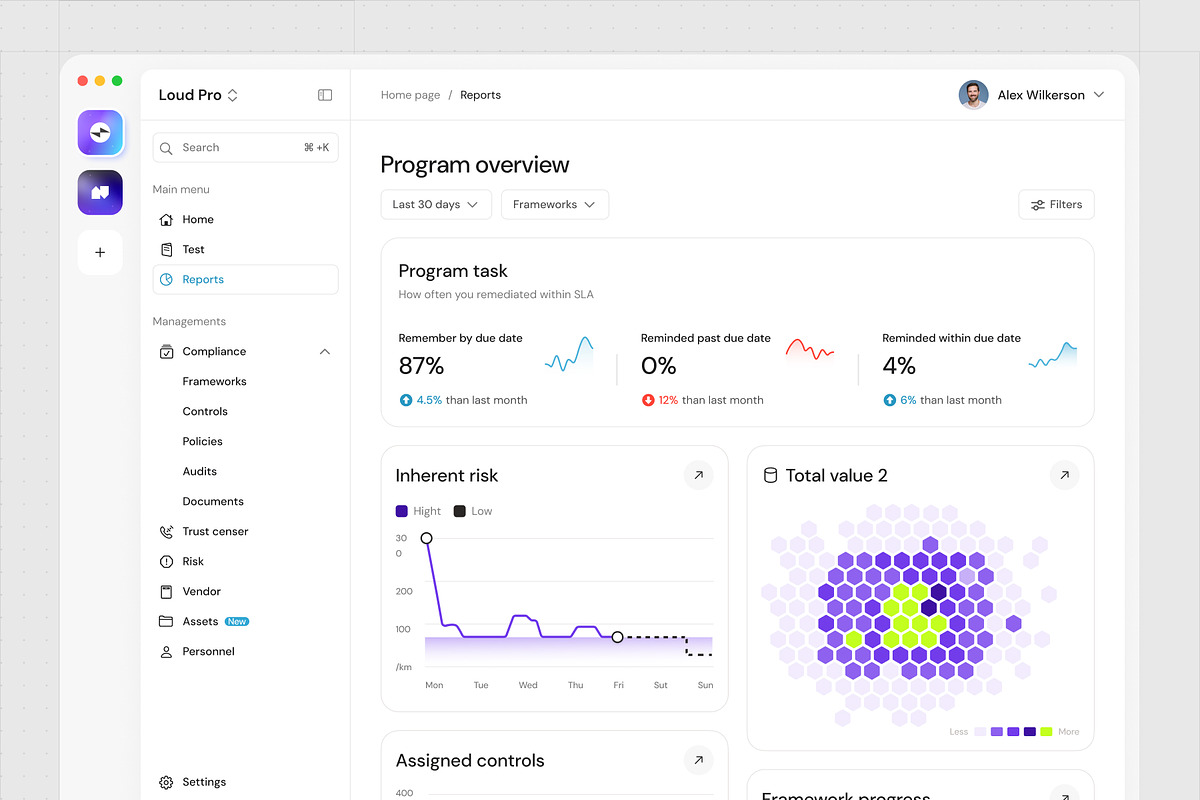
Task: Open the Alex Wilkerson account menu chevron
Action: [x=1099, y=95]
